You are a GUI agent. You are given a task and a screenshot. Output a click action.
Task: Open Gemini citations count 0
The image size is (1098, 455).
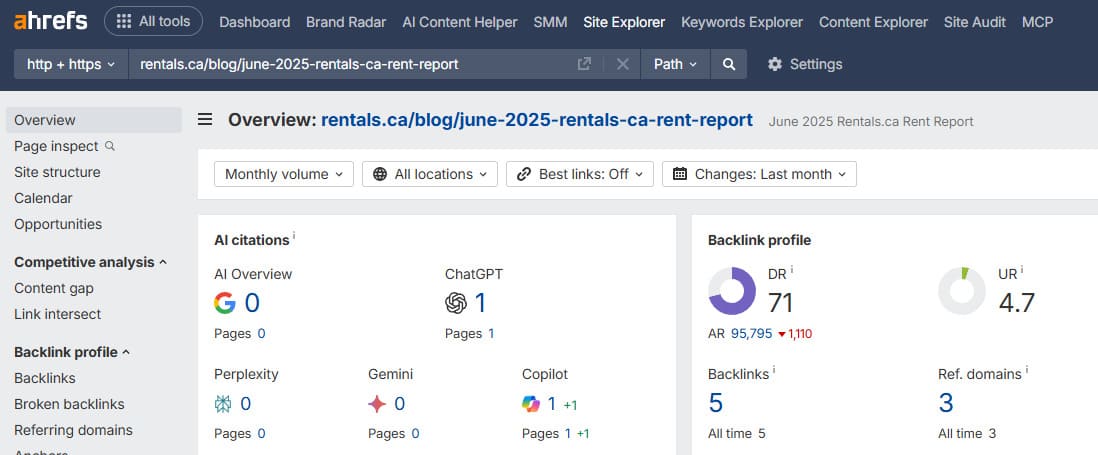point(400,404)
